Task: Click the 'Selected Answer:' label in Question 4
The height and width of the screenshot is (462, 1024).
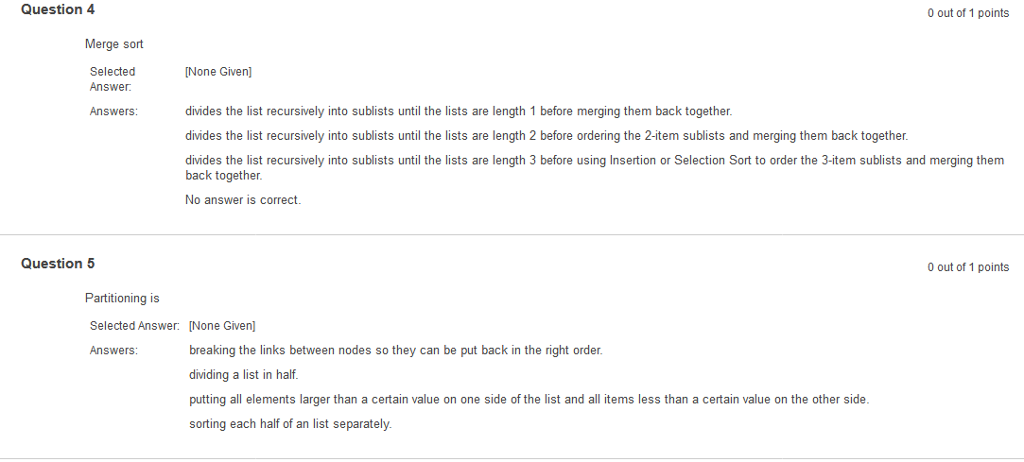Action: 112,79
